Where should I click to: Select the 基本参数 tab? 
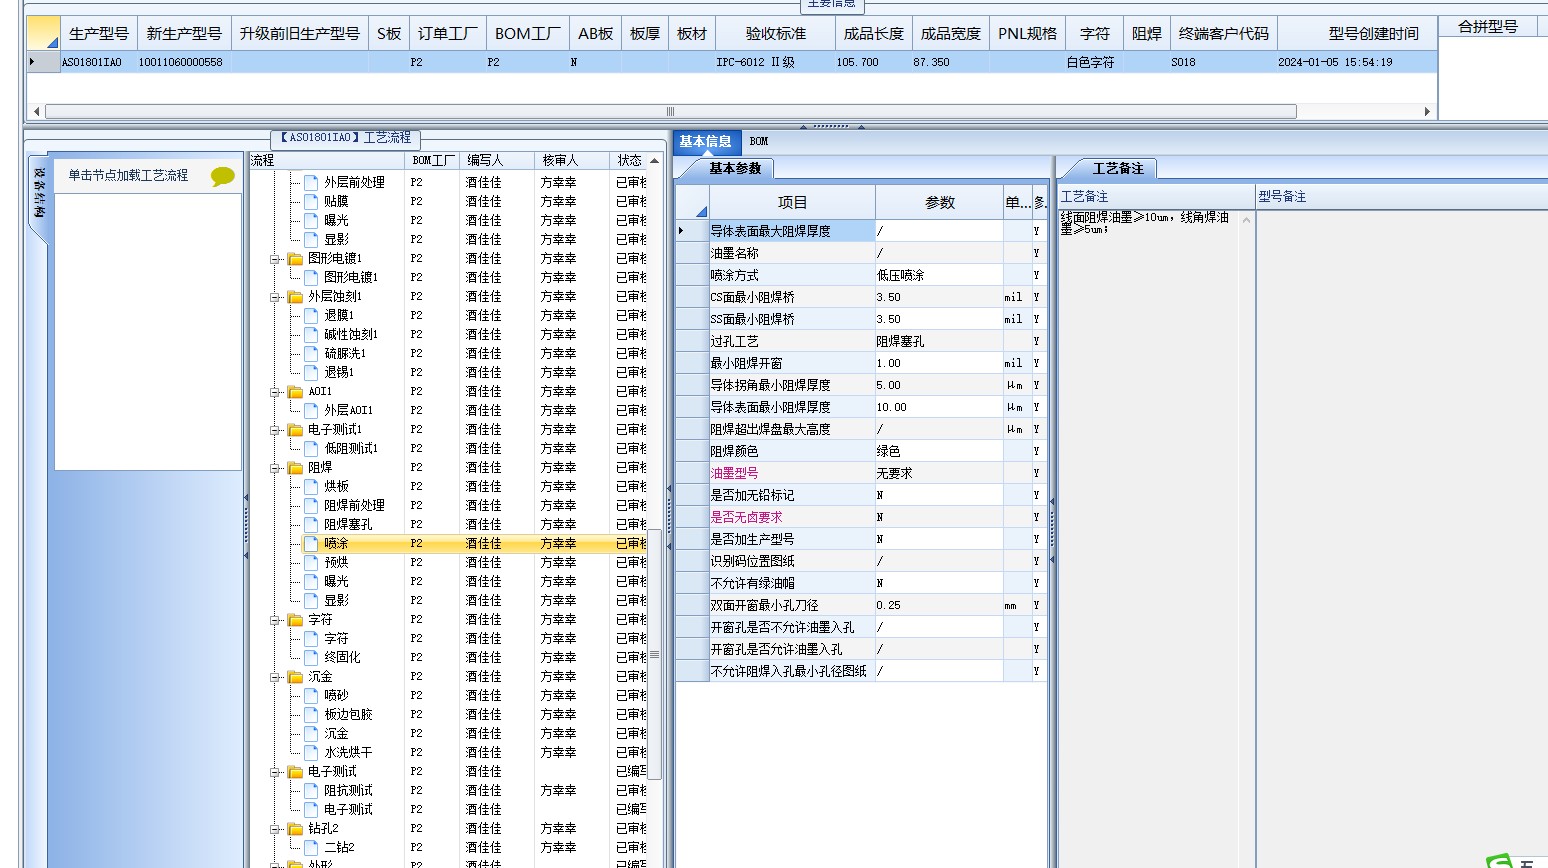tap(735, 168)
